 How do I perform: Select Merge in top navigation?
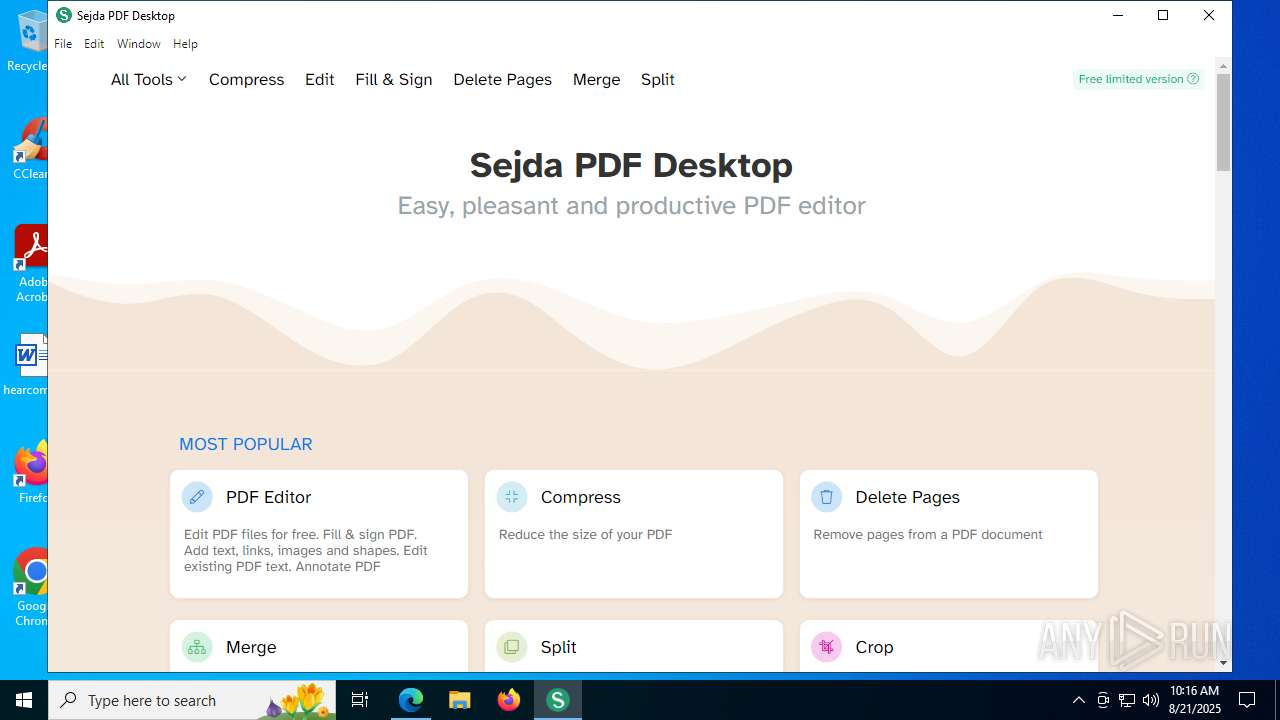point(596,80)
